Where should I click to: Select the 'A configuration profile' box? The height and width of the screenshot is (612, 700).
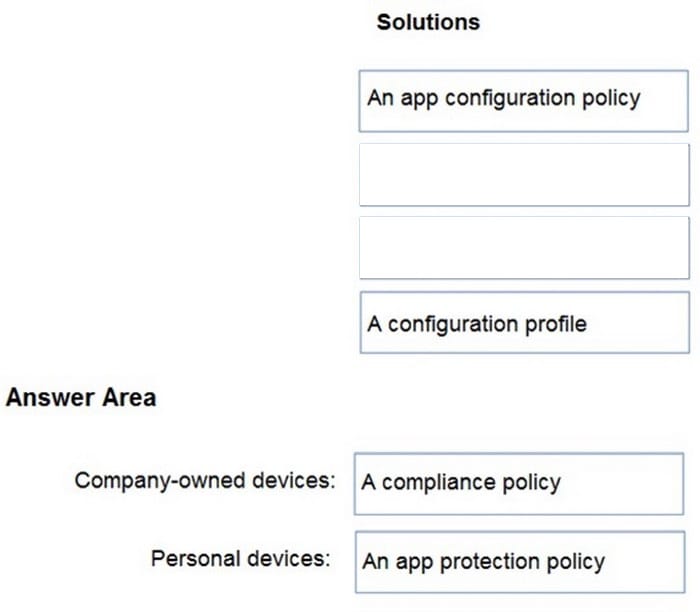[x=525, y=322]
